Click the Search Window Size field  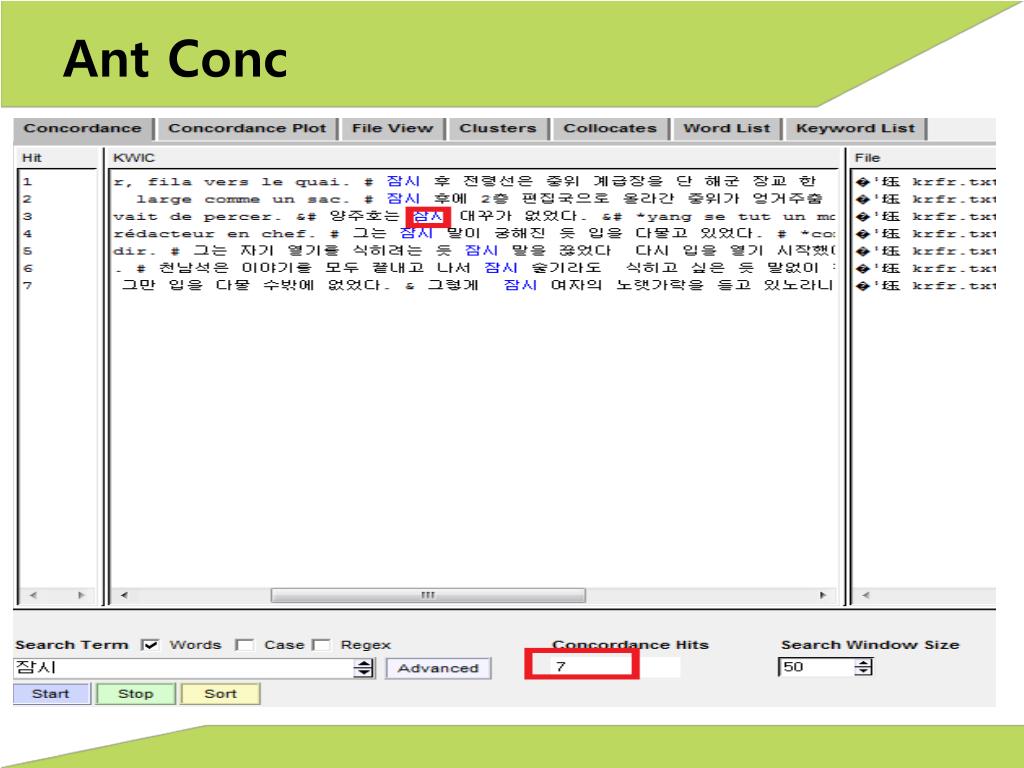tap(816, 667)
